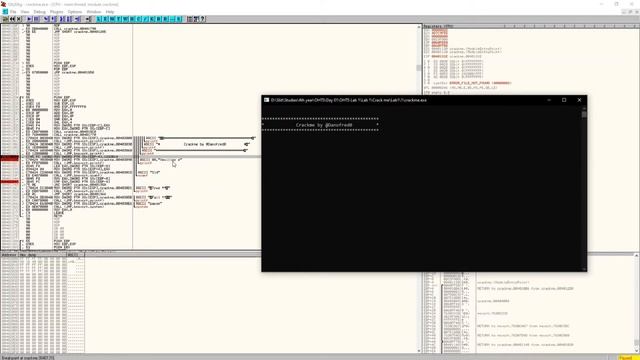Image resolution: width=640 pixels, height=360 pixels.
Task: Pause execution with the pause toolbar icon
Action: [x=36, y=19]
